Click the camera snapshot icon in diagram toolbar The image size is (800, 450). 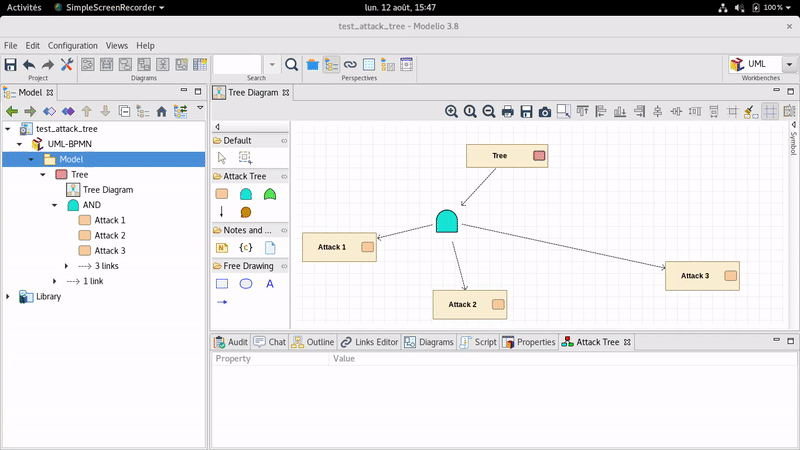tap(544, 112)
